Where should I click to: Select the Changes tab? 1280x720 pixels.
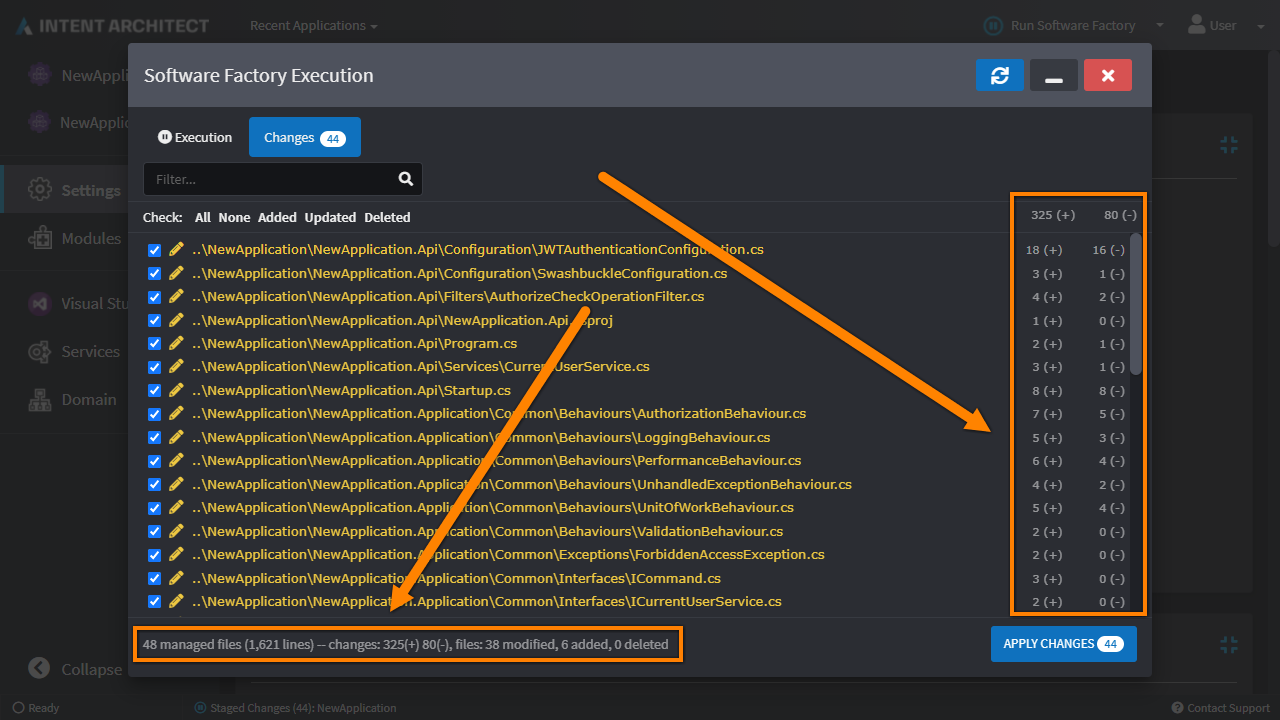click(x=304, y=138)
